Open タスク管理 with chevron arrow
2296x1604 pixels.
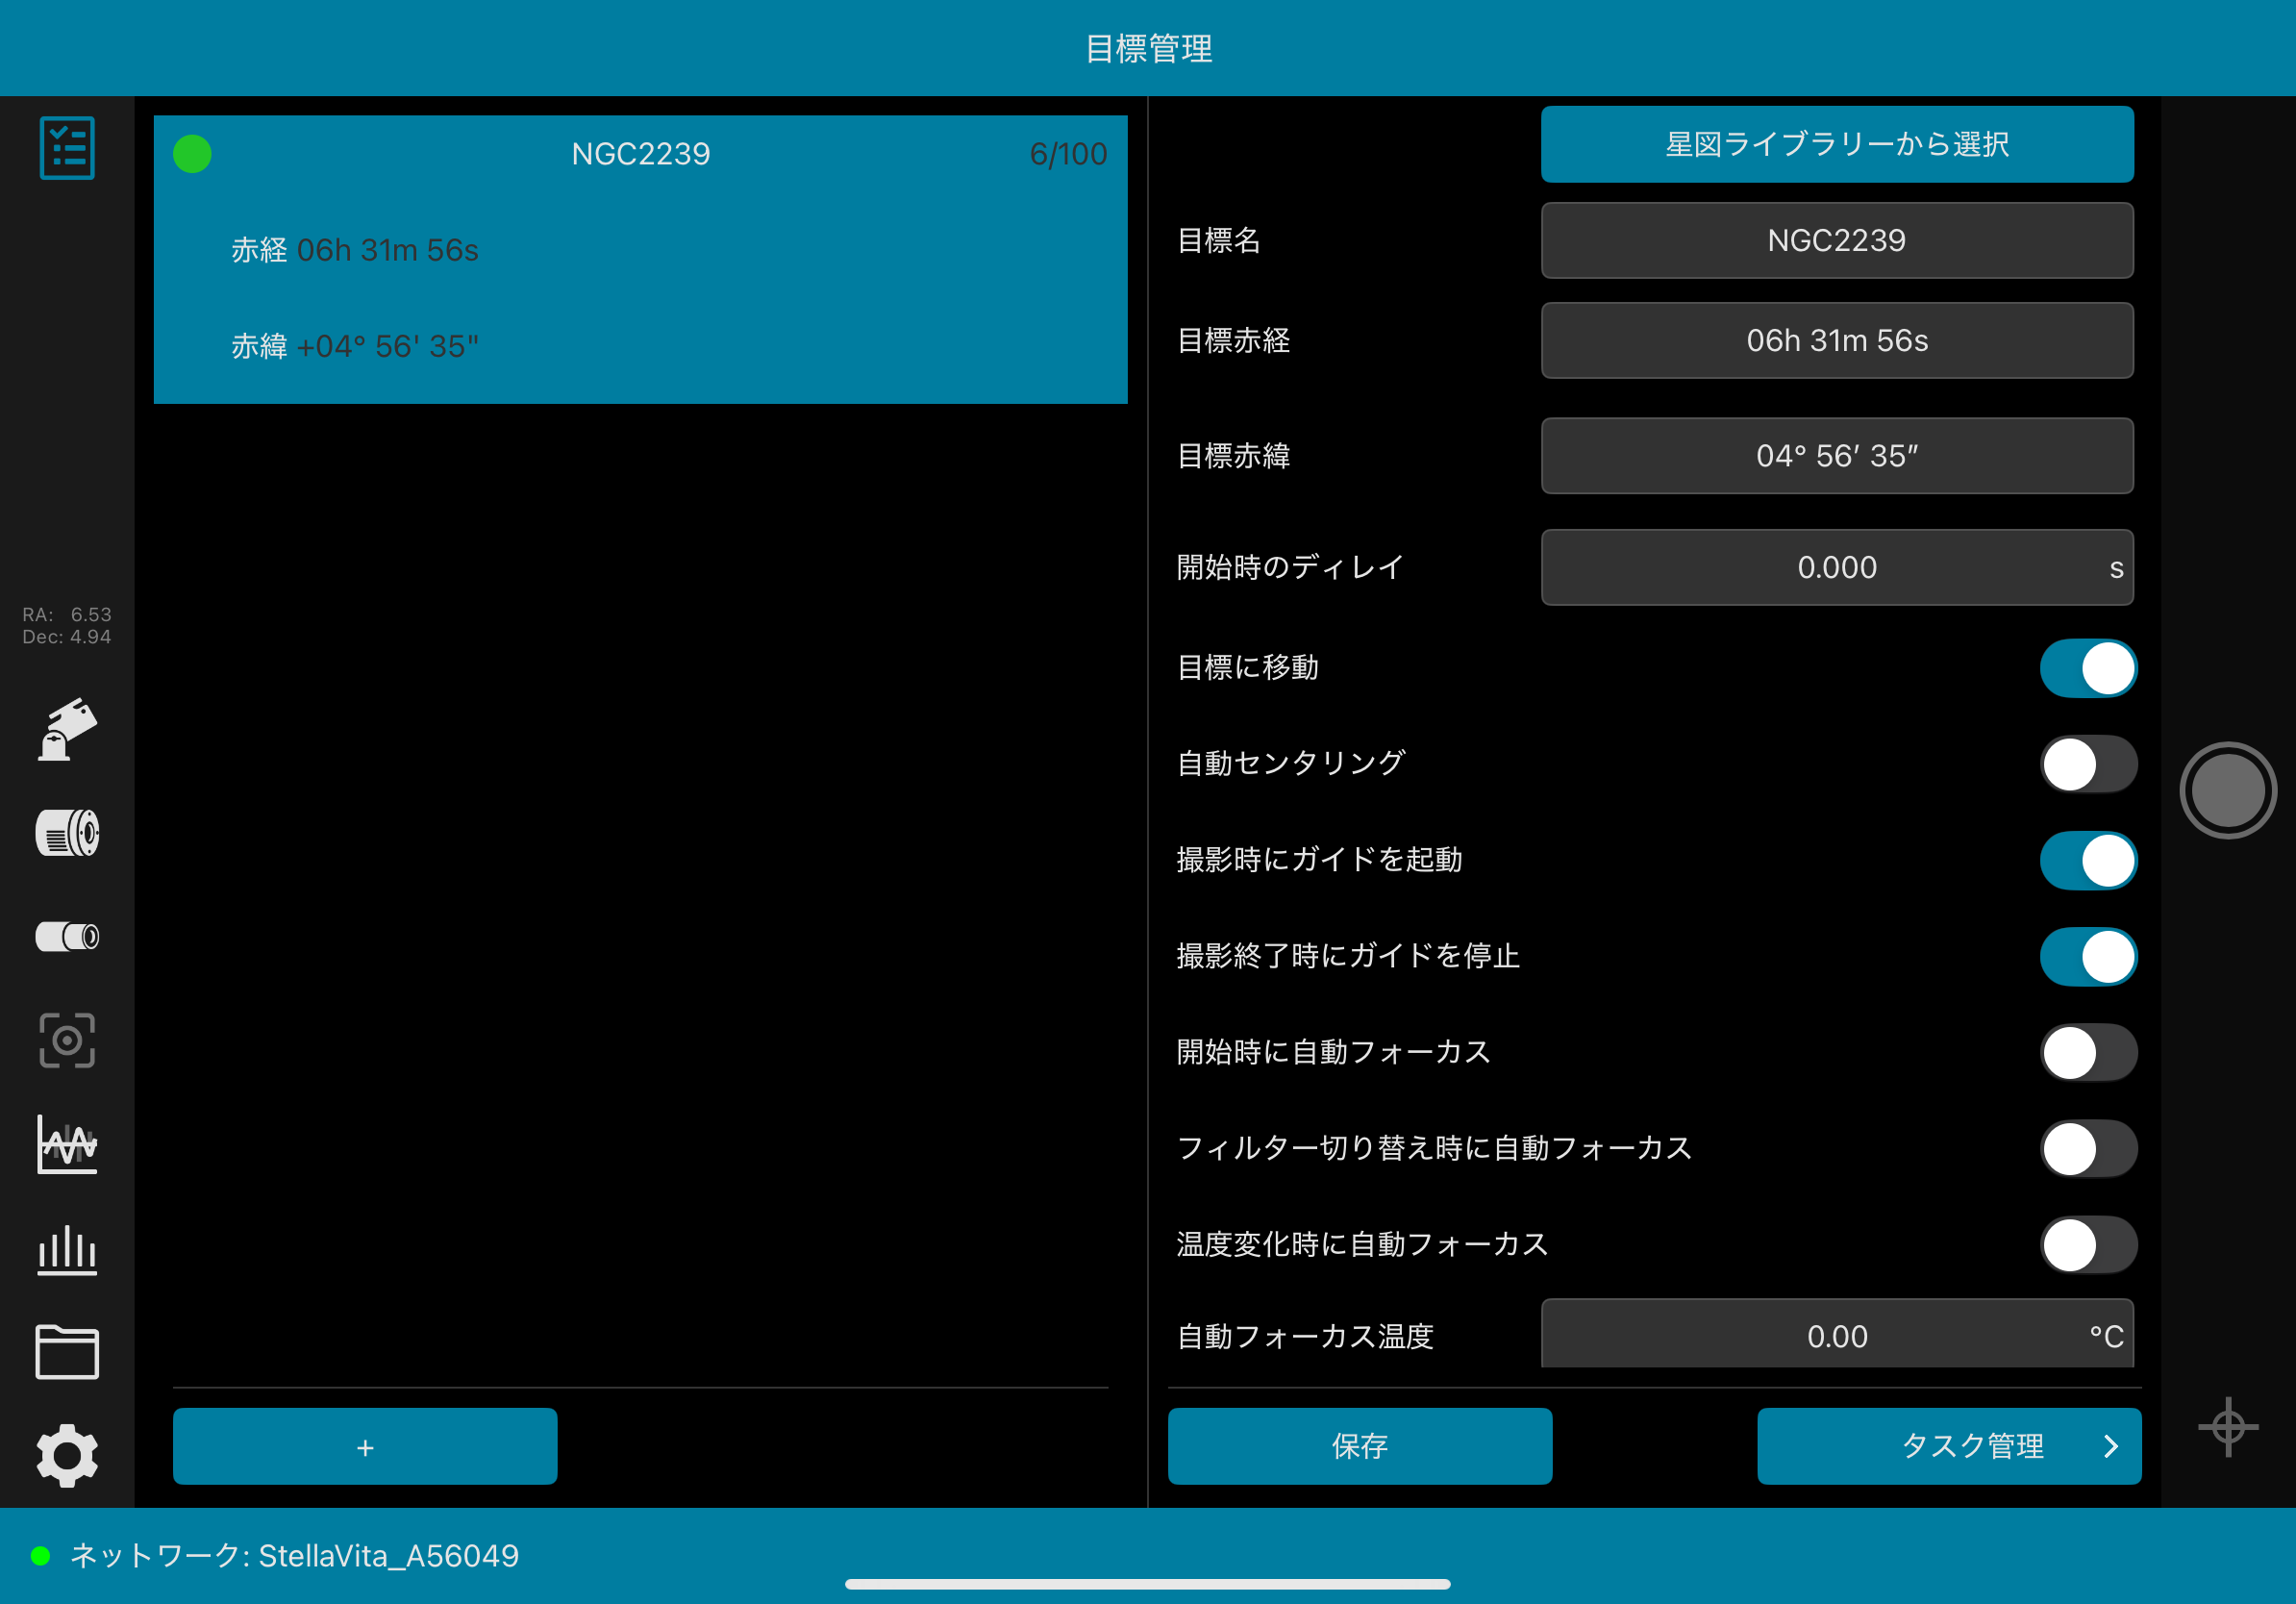click(x=1948, y=1446)
